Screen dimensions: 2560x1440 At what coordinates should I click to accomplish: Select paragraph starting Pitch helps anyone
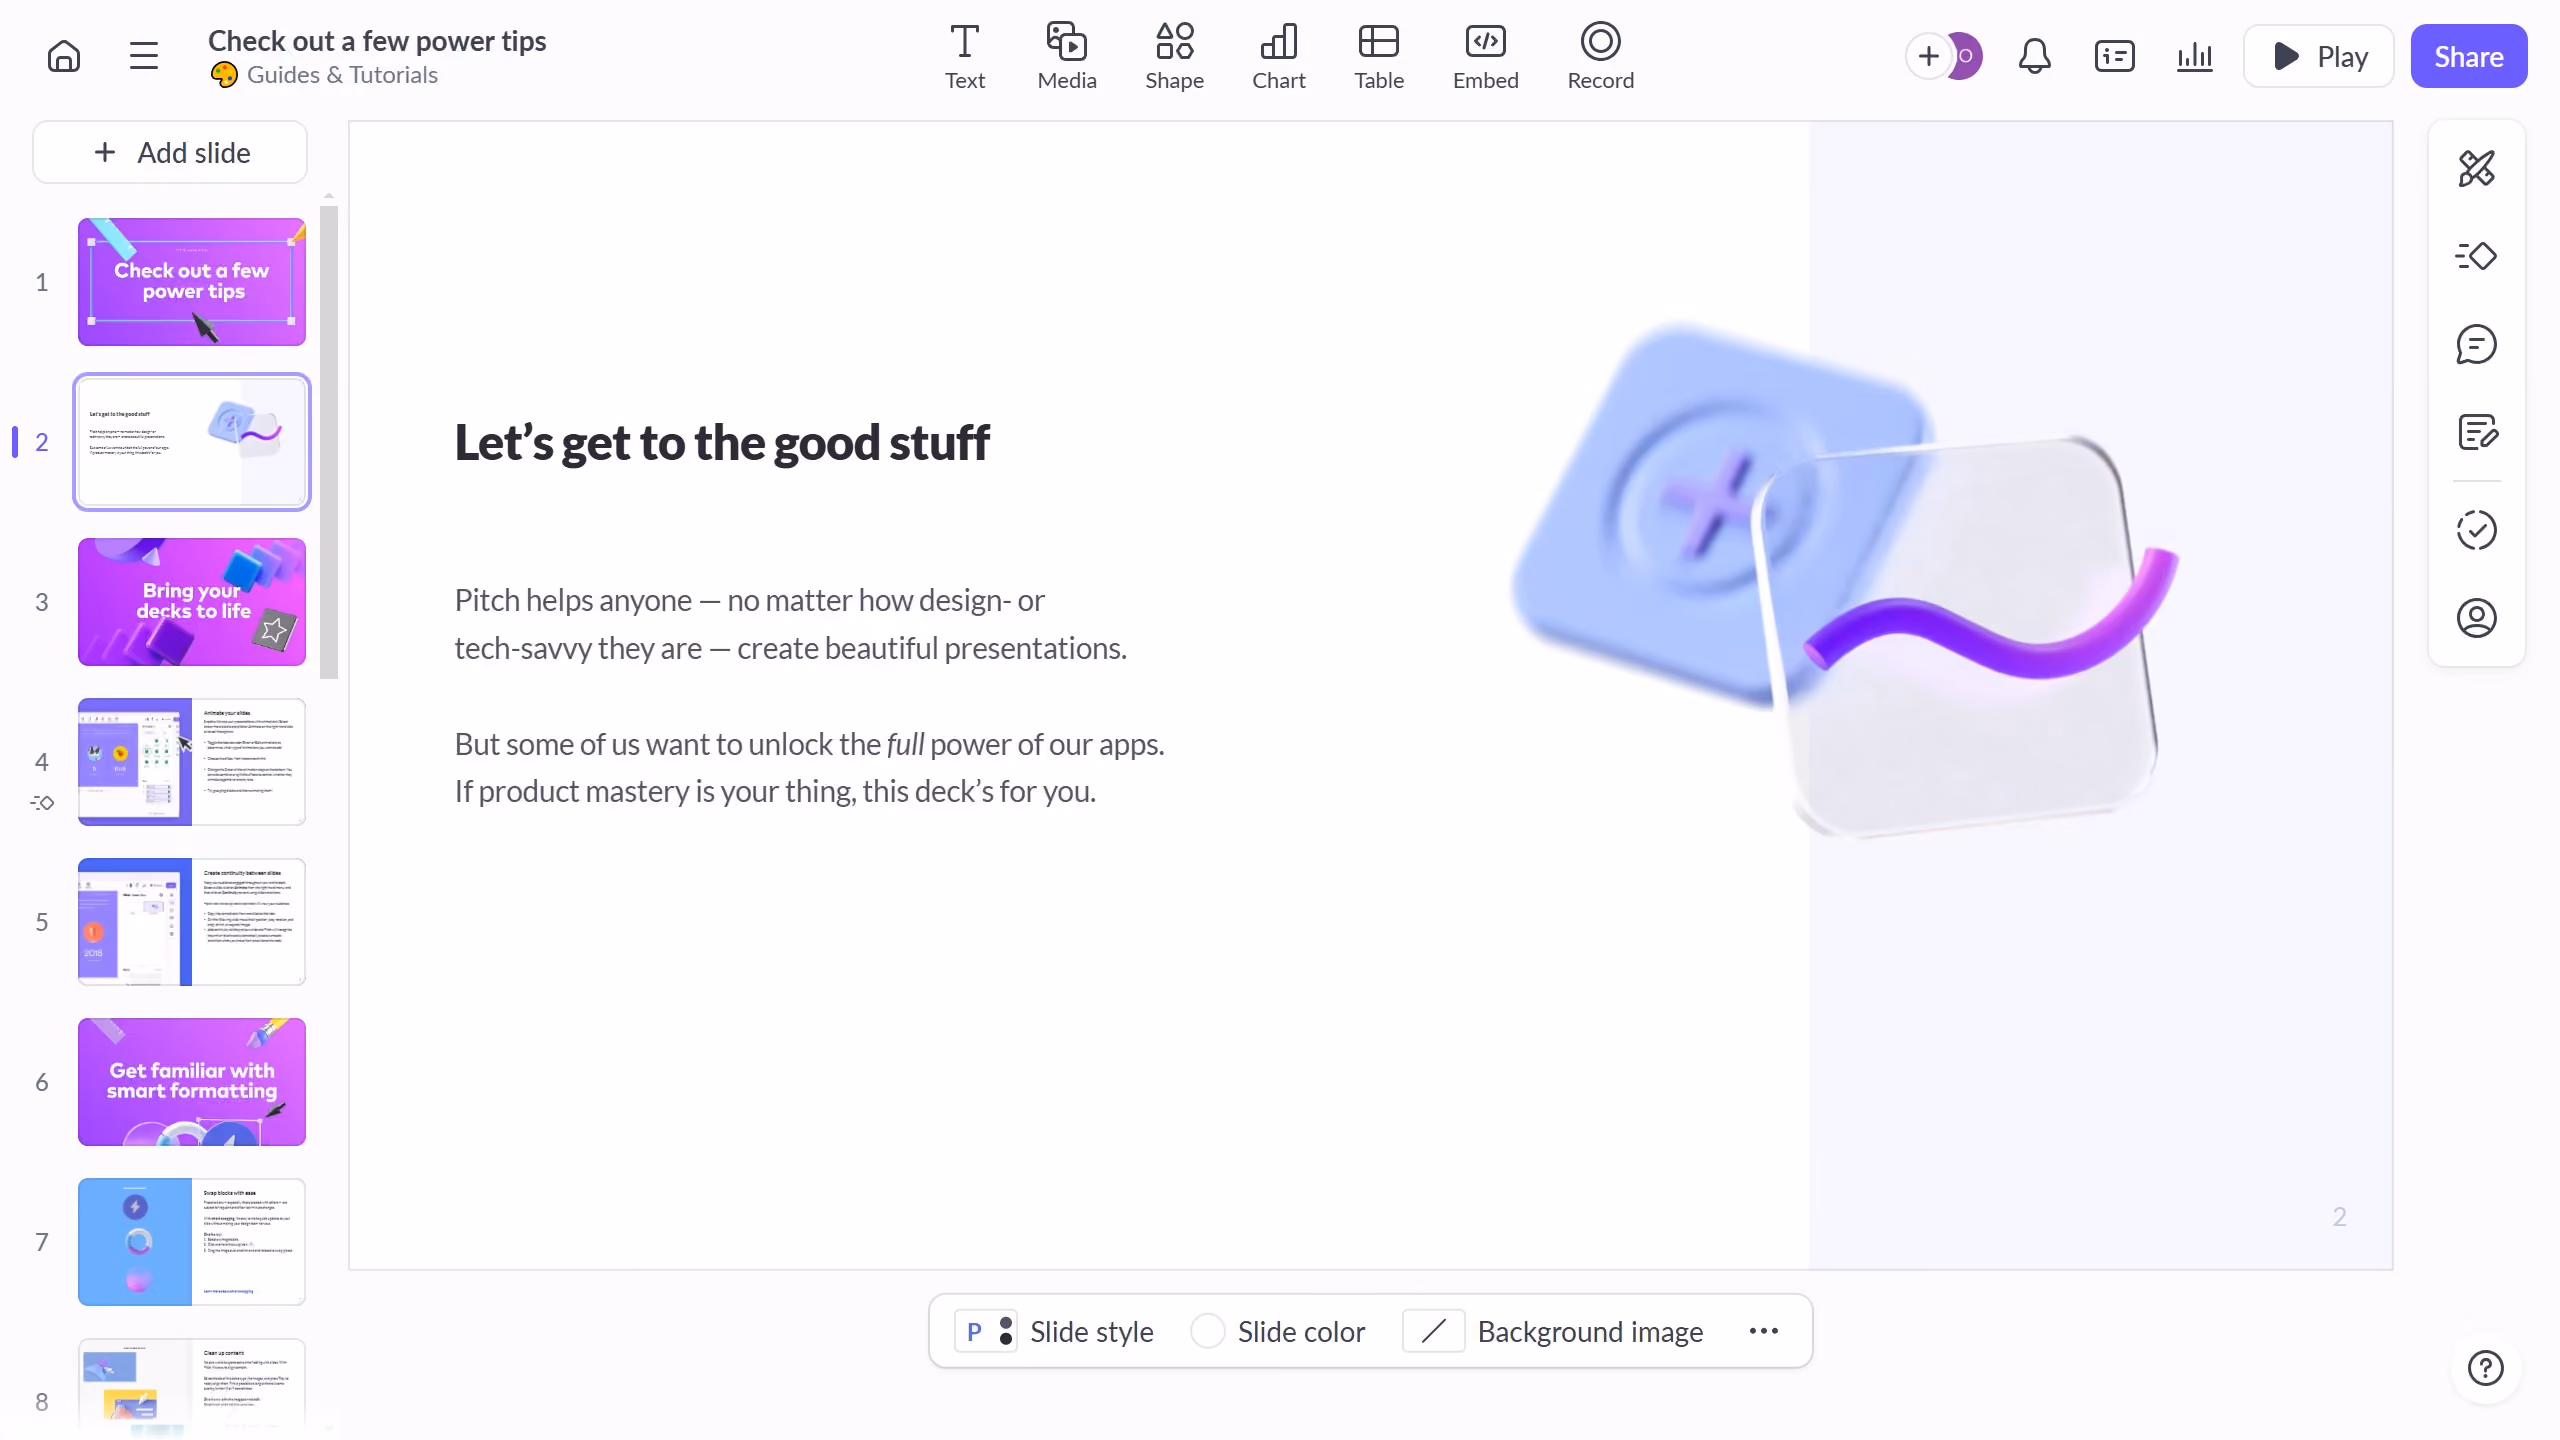tap(790, 624)
